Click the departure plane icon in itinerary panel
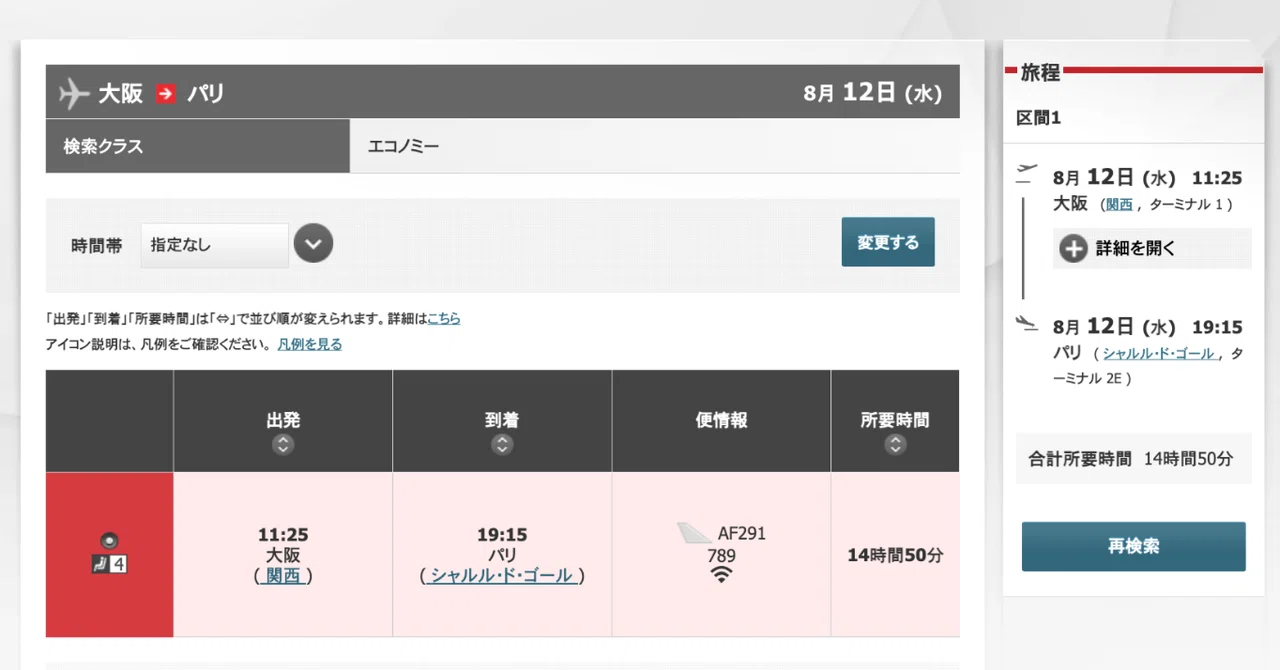This screenshot has height=670, width=1280. (1027, 174)
